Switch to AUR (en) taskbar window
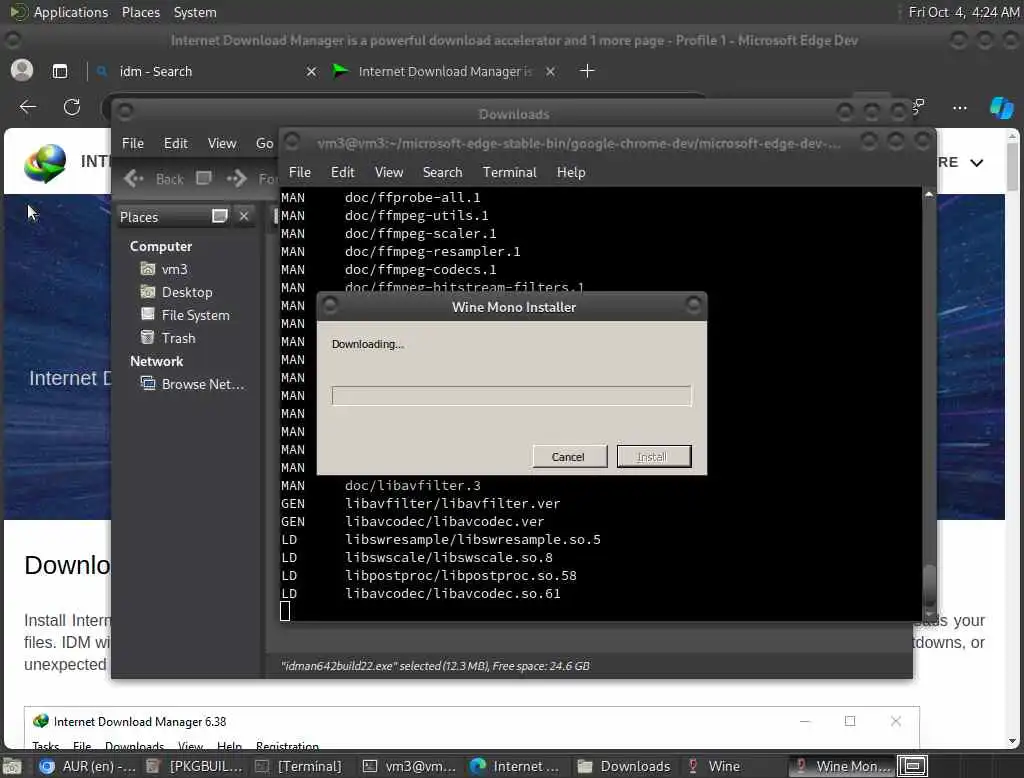 click(x=87, y=766)
